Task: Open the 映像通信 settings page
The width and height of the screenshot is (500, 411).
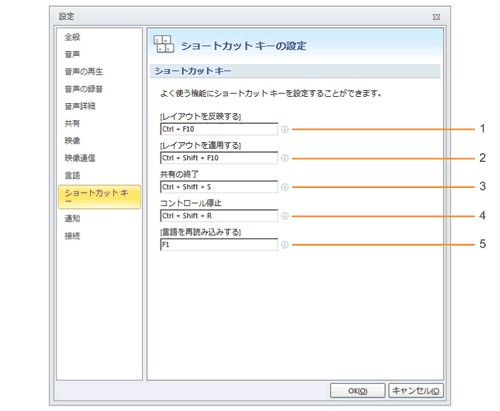Action: pyautogui.click(x=80, y=158)
